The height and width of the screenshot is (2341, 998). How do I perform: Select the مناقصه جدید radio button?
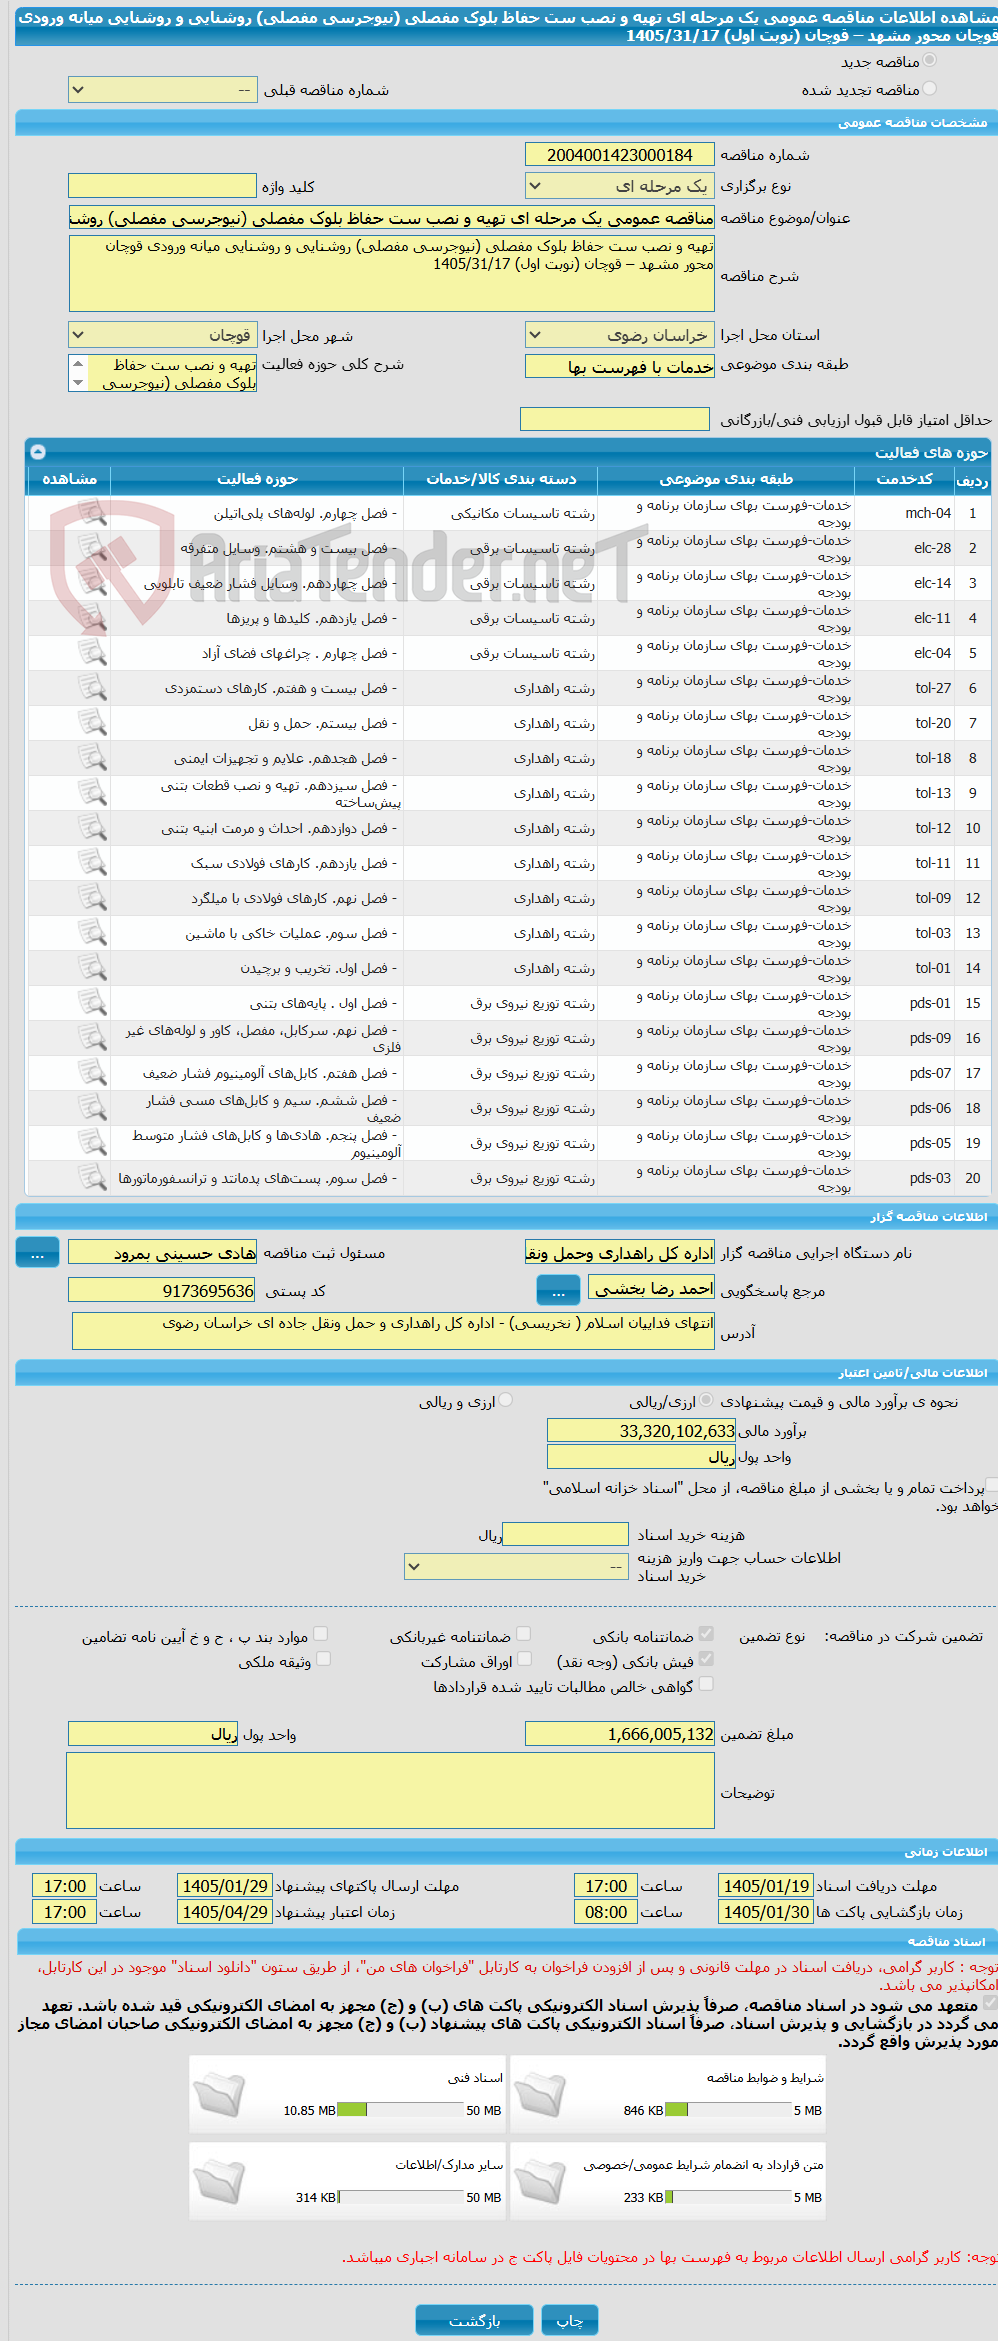click(x=930, y=61)
